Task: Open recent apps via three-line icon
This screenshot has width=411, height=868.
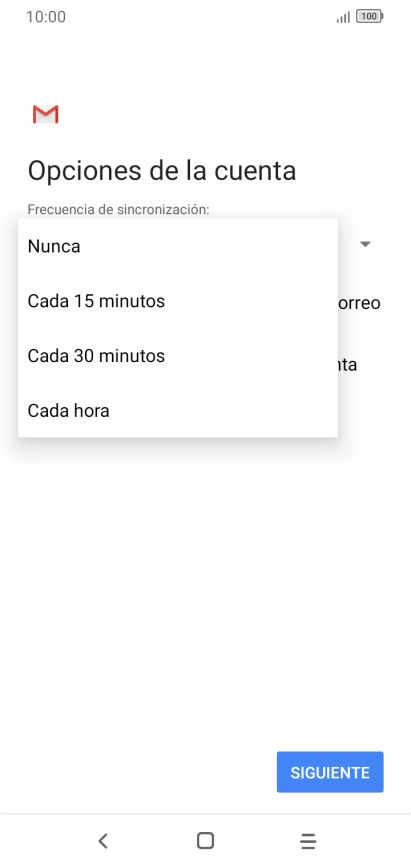Action: [x=308, y=841]
